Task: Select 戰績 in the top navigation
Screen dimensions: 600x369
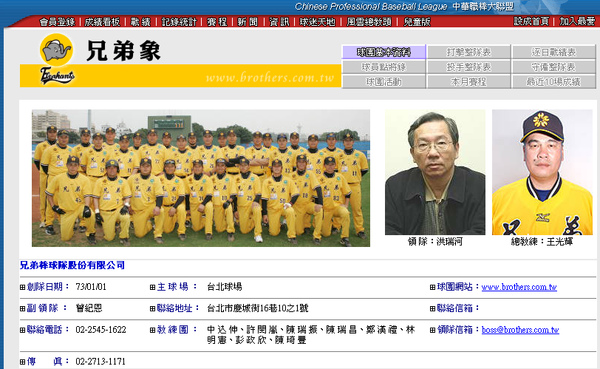Action: (x=140, y=22)
